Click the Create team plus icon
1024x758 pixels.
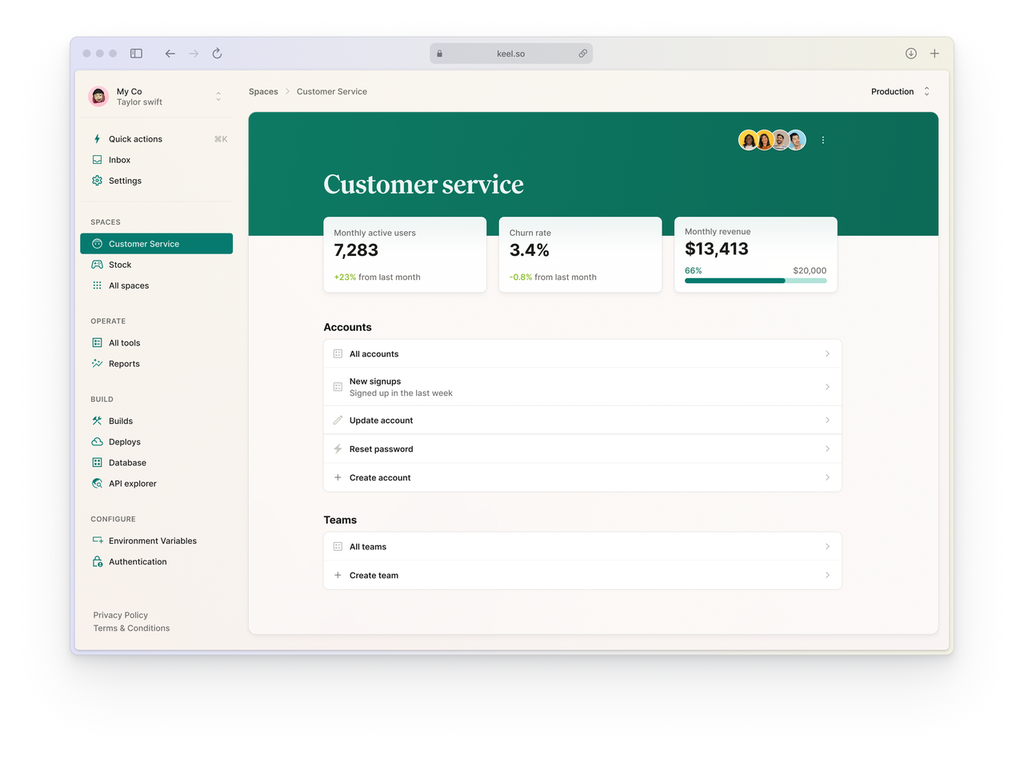(x=338, y=575)
